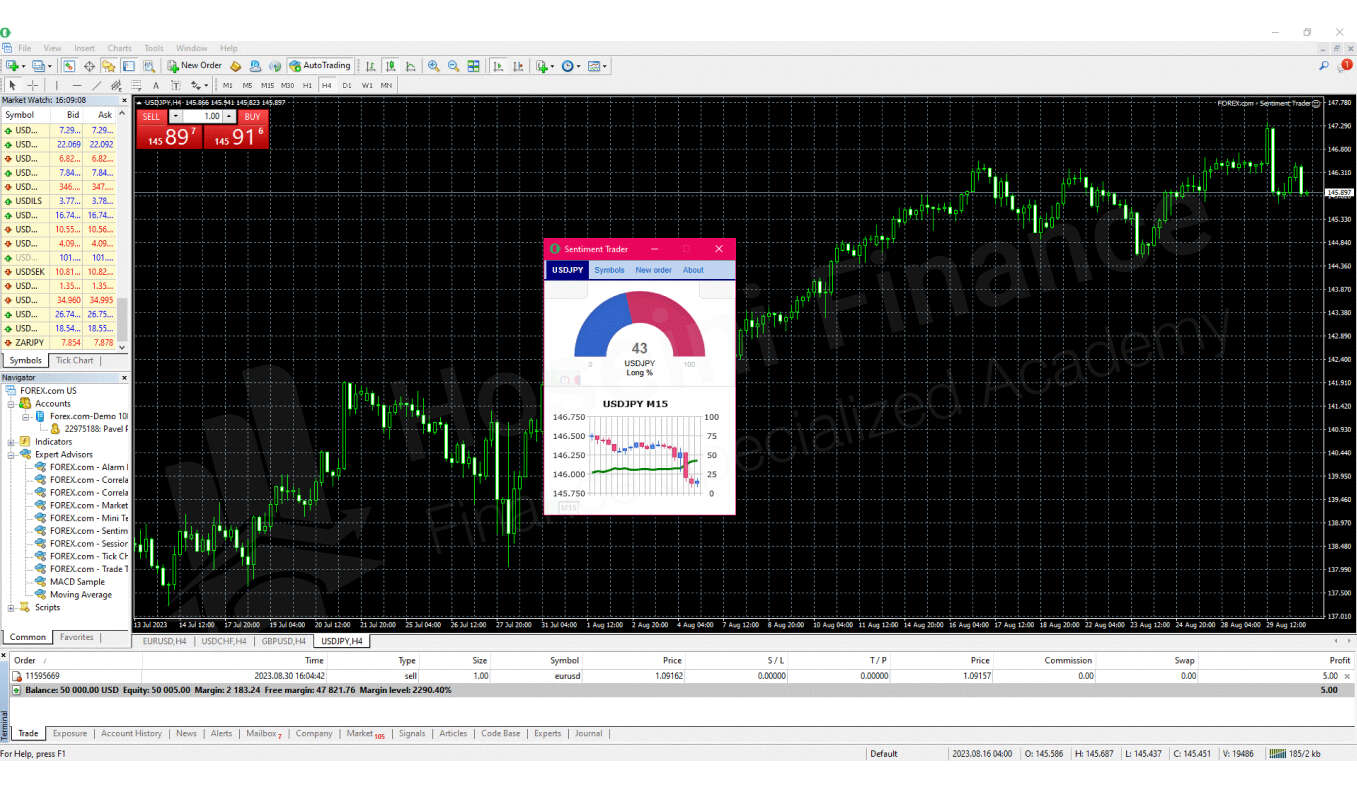Toggle the Data Window icon

pyautogui.click(x=89, y=66)
